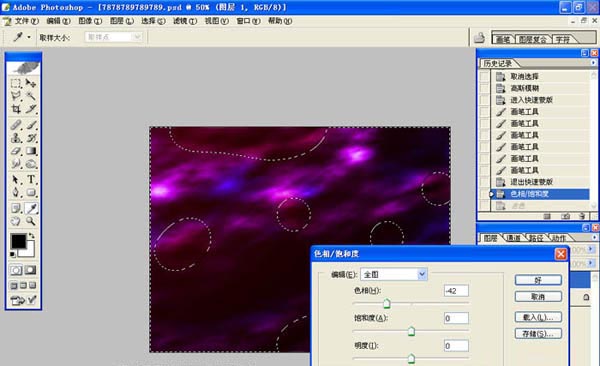Set history brush source at 进入快速蒙版 row
This screenshot has width=600, height=366.
484,100
